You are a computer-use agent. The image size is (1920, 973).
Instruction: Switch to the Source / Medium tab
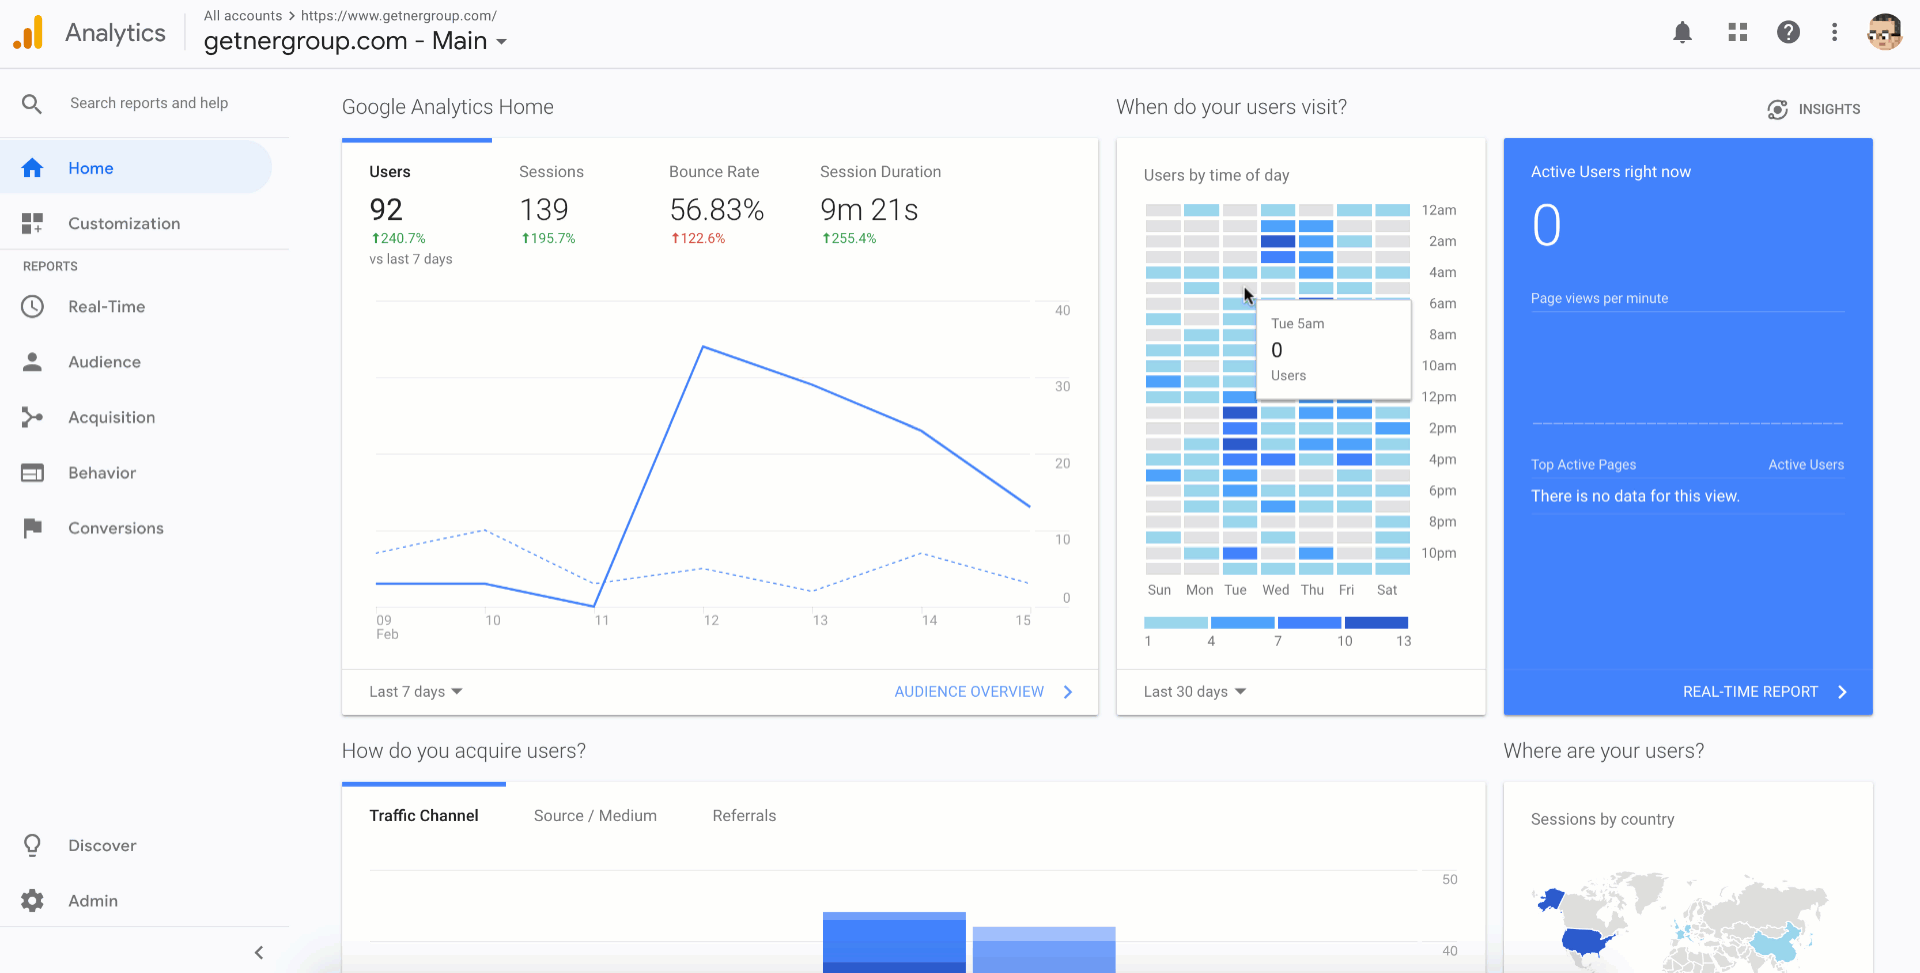tap(595, 816)
